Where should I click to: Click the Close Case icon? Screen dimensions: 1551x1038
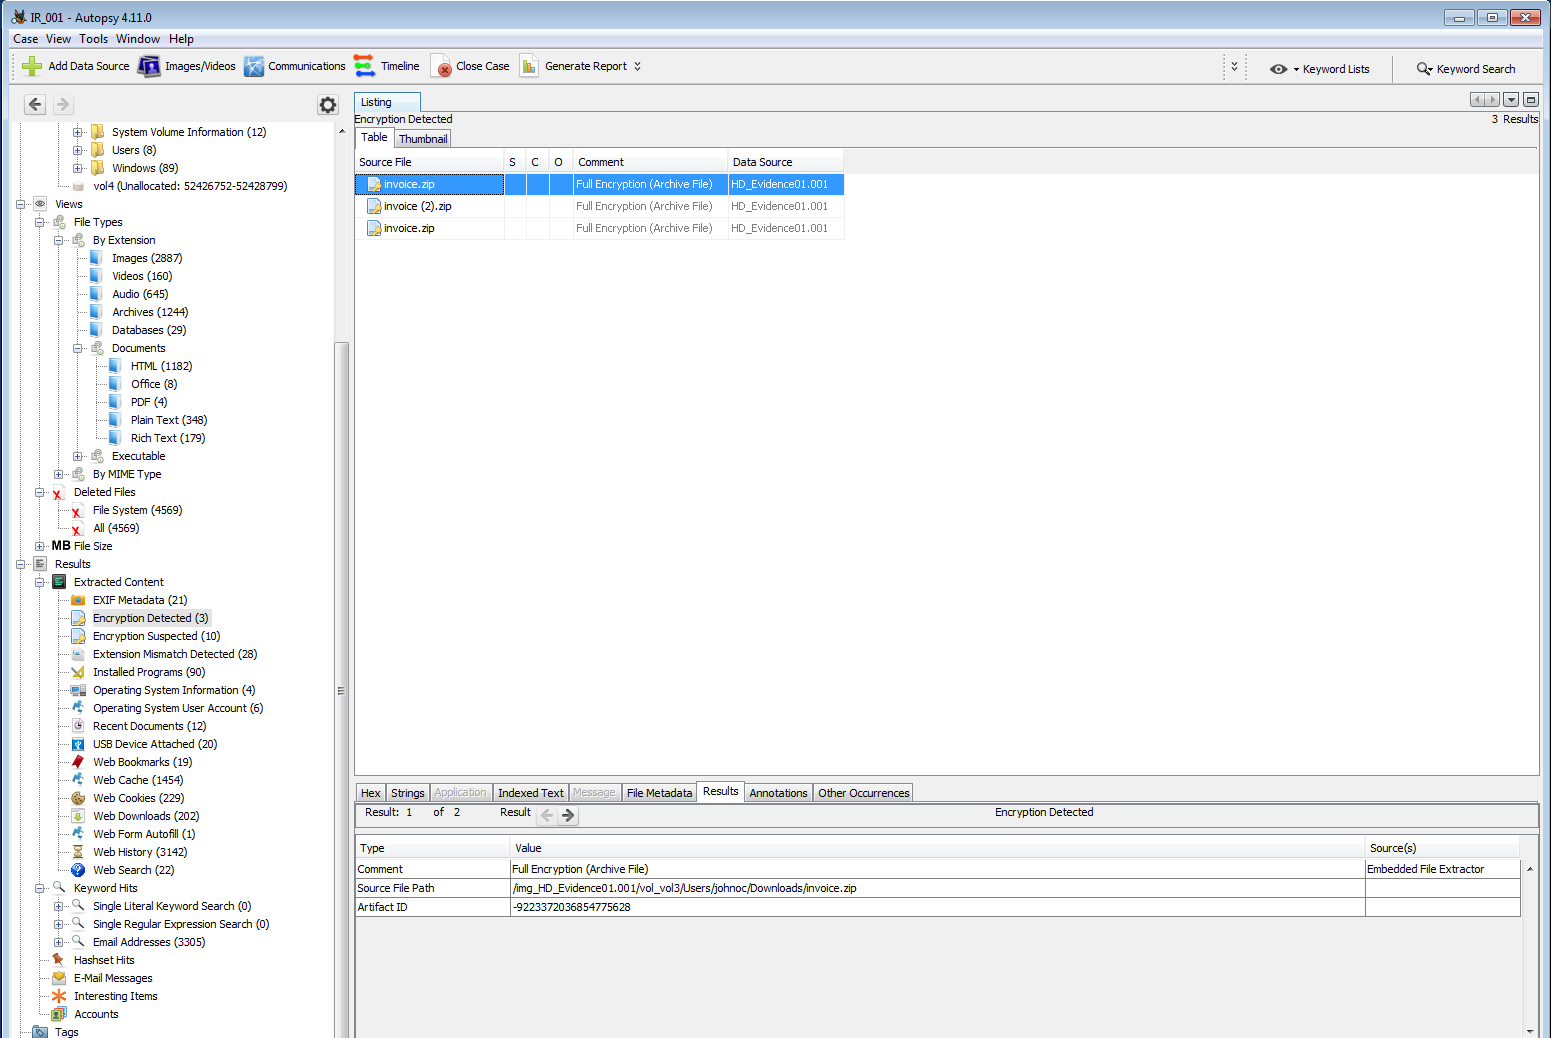441,66
